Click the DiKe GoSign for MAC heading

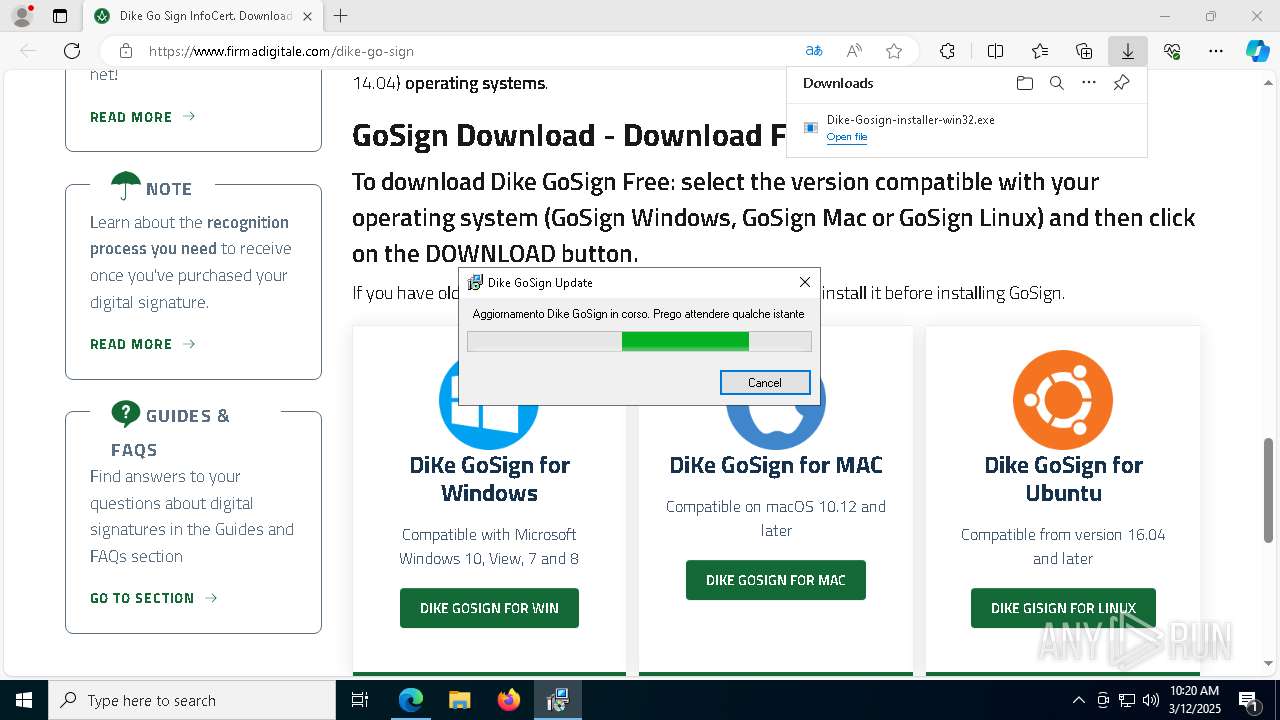tap(776, 465)
